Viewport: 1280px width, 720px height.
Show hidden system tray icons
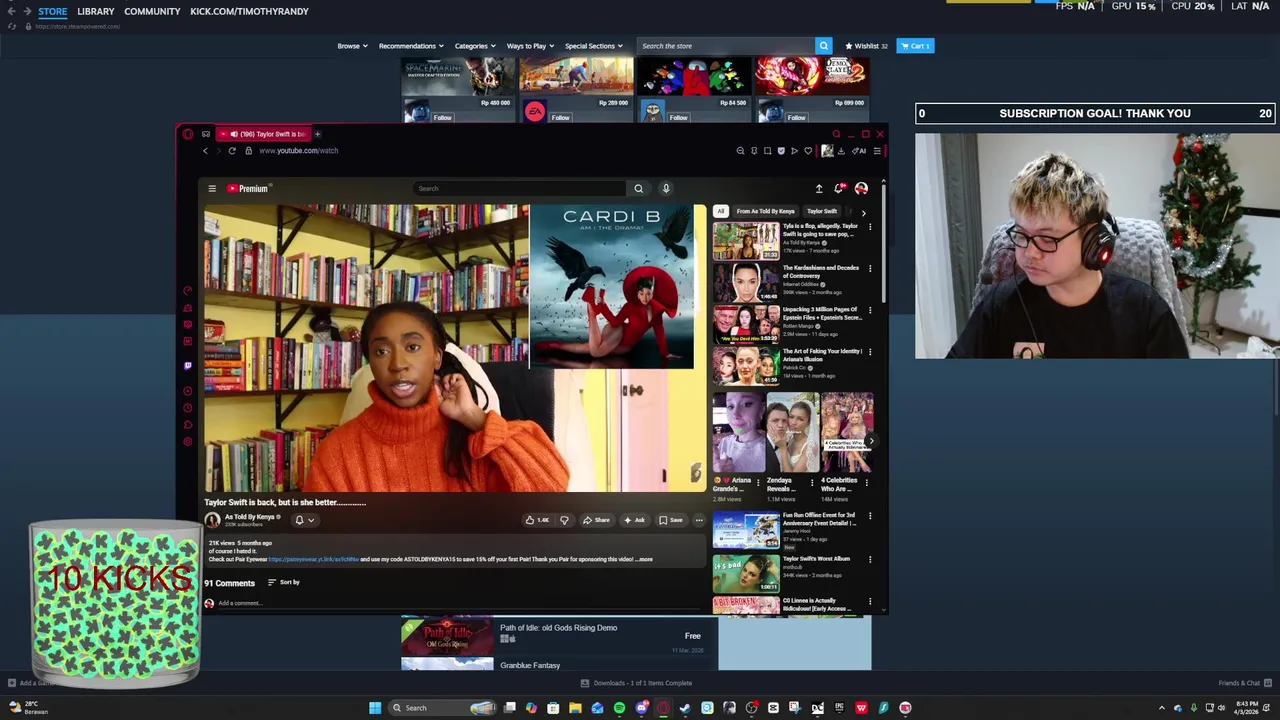pos(1162,708)
